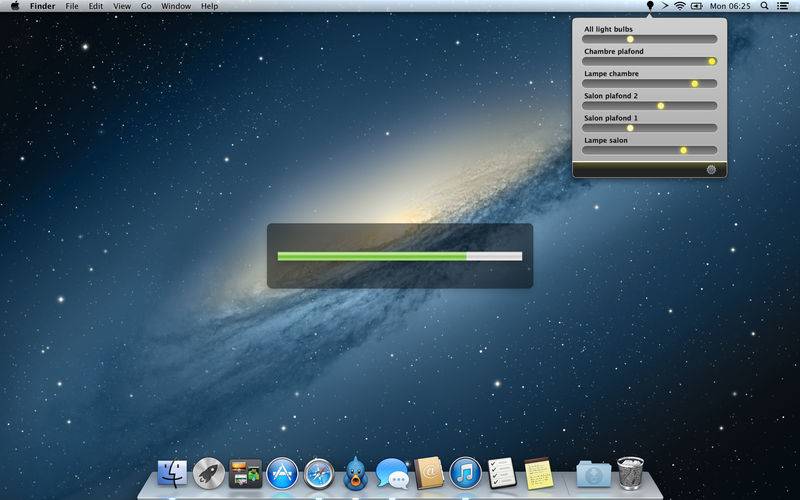Open Trash in the dock
The height and width of the screenshot is (500, 800).
[630, 471]
